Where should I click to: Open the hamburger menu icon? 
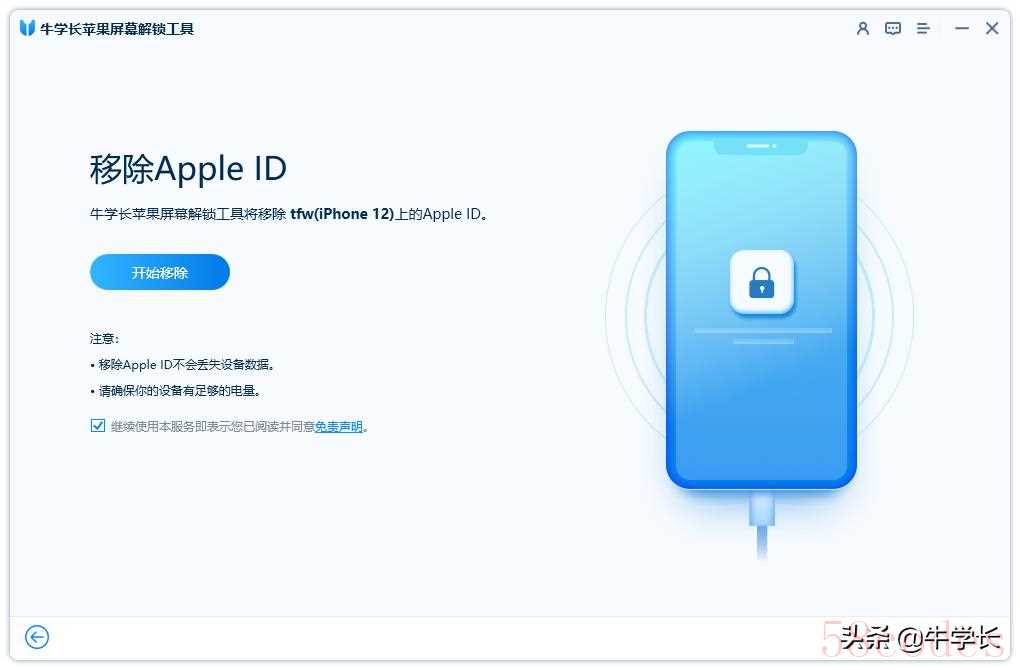[922, 29]
